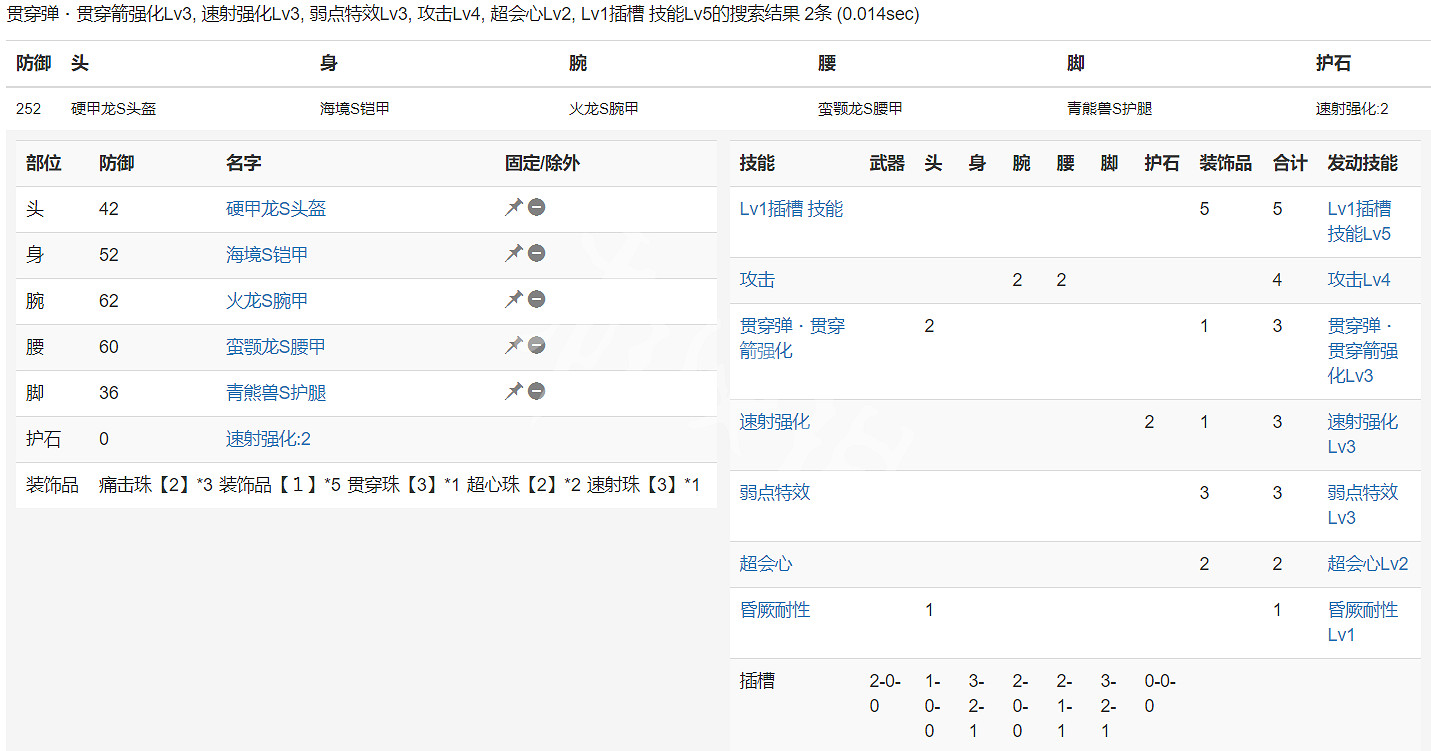
Task: Exclude 青熊兽S护腿 using the minus icon
Action: pyautogui.click(x=537, y=392)
